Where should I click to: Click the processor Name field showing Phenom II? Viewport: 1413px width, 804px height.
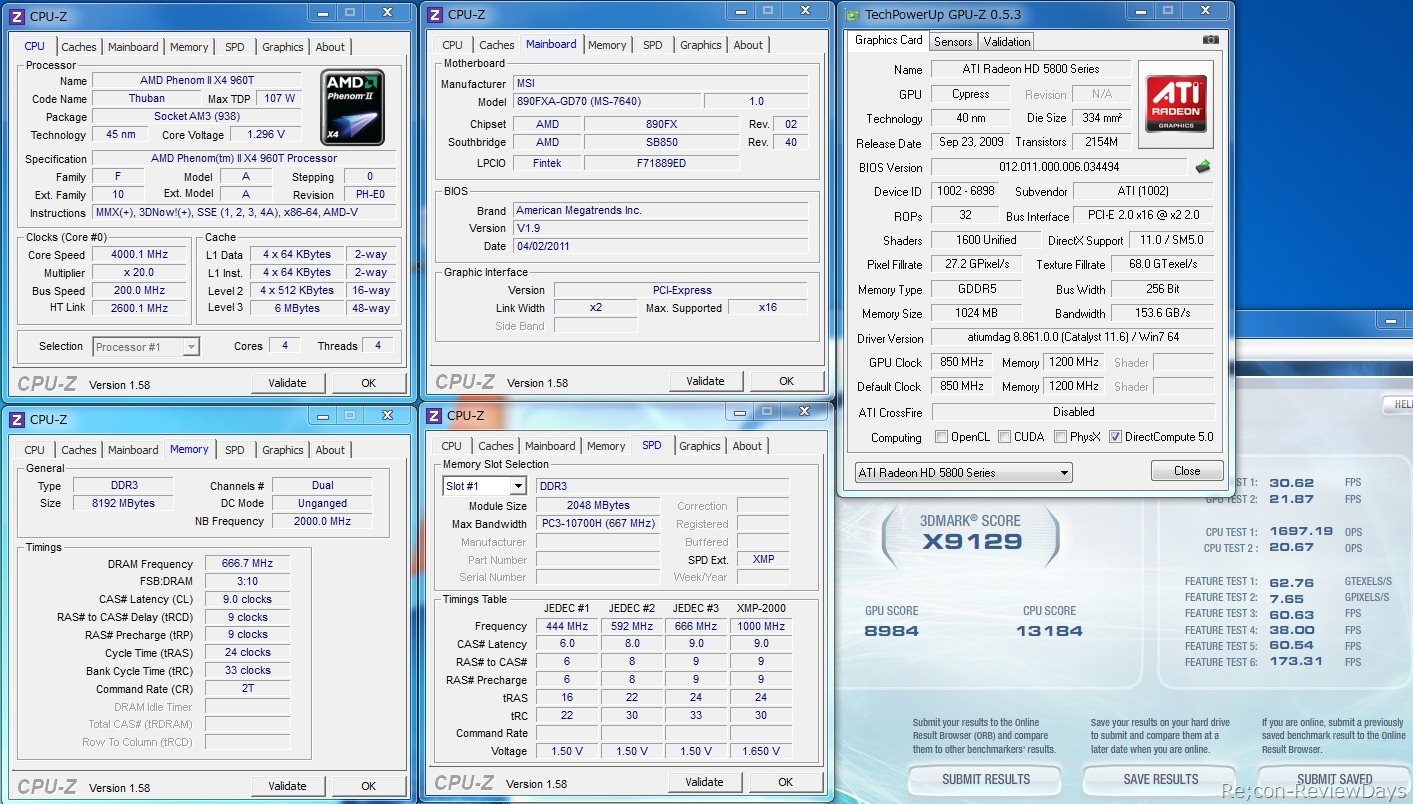coord(196,81)
